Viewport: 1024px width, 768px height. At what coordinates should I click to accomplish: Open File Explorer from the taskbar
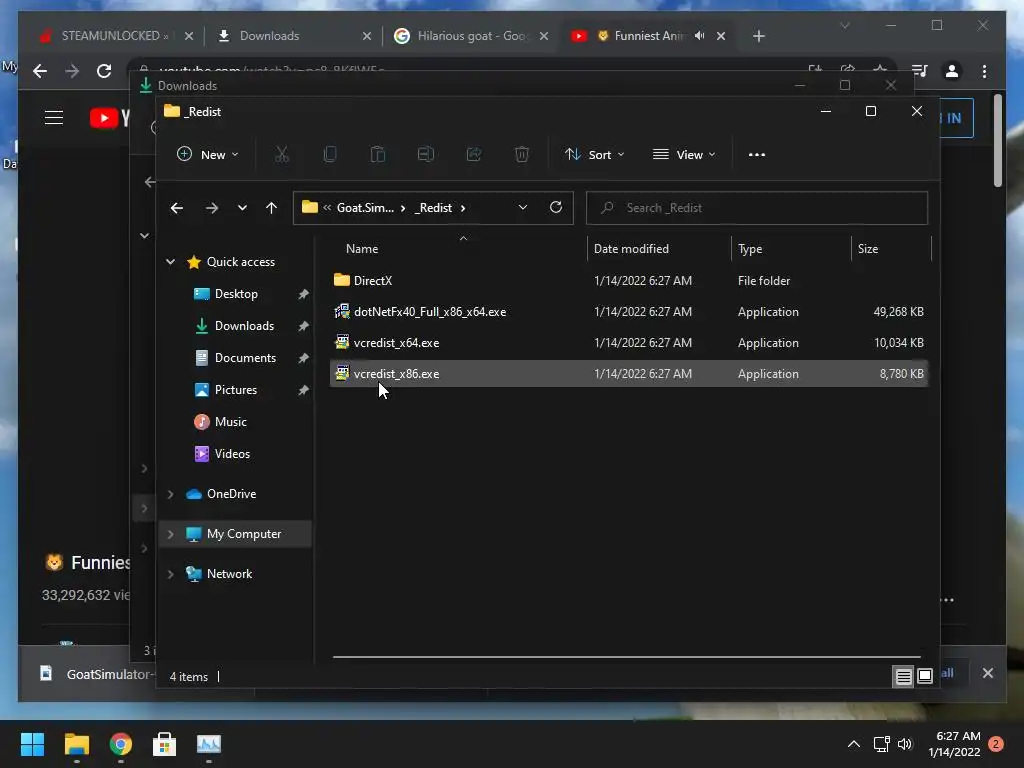(76, 744)
